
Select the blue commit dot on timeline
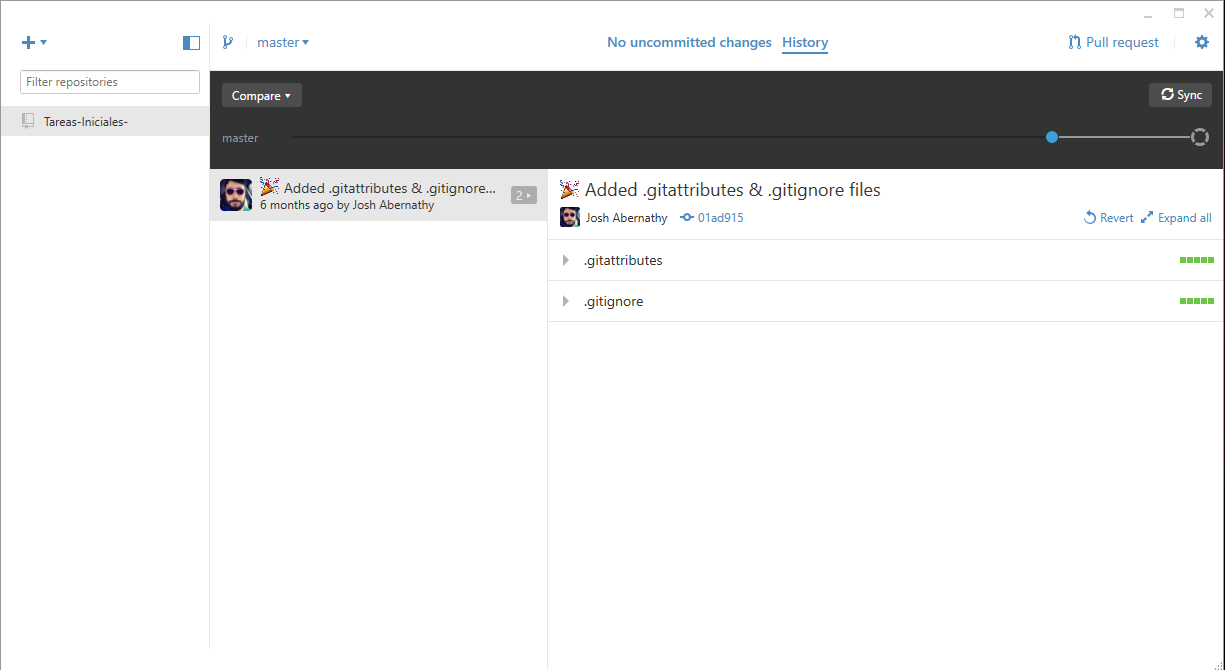(x=1052, y=137)
